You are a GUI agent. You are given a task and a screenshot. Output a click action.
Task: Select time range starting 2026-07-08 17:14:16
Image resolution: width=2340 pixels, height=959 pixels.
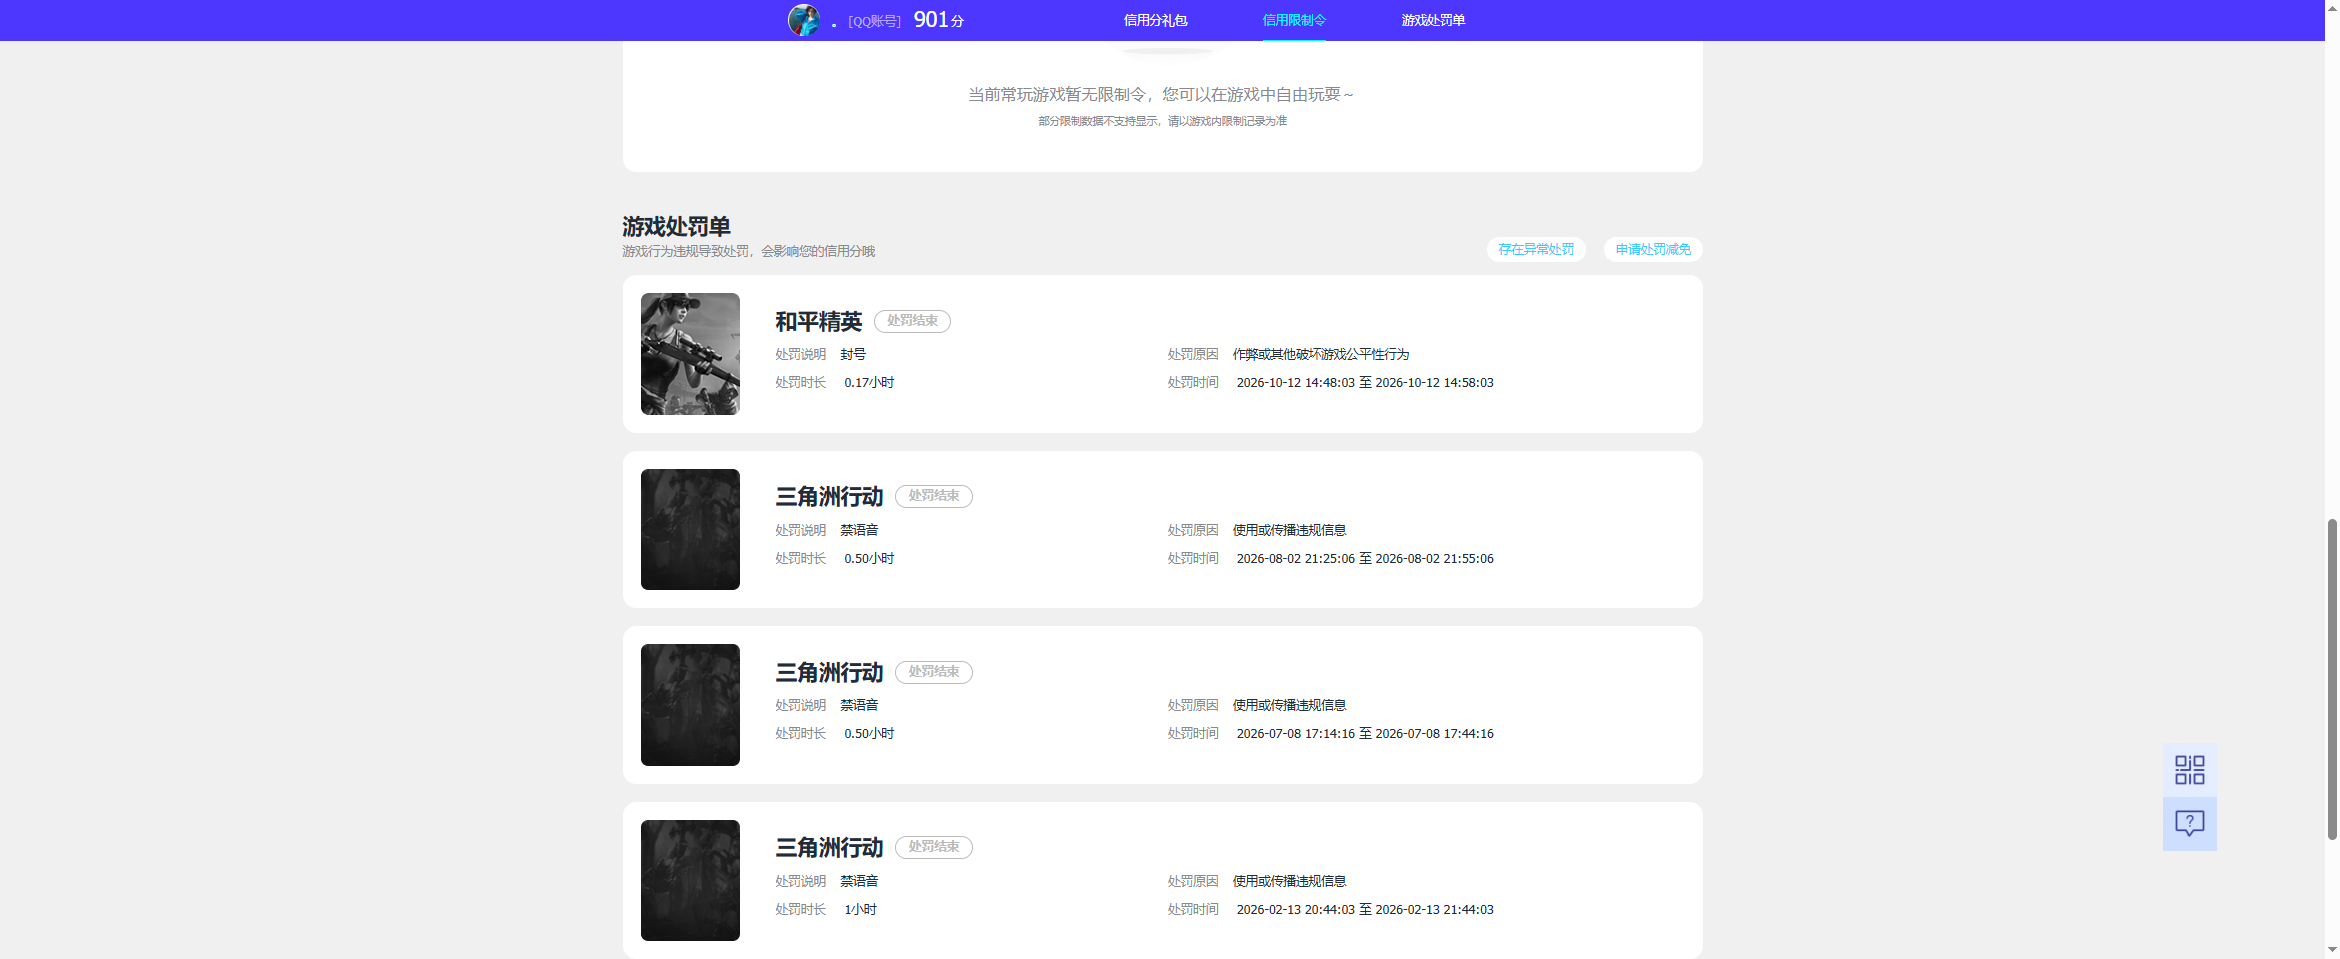1365,734
